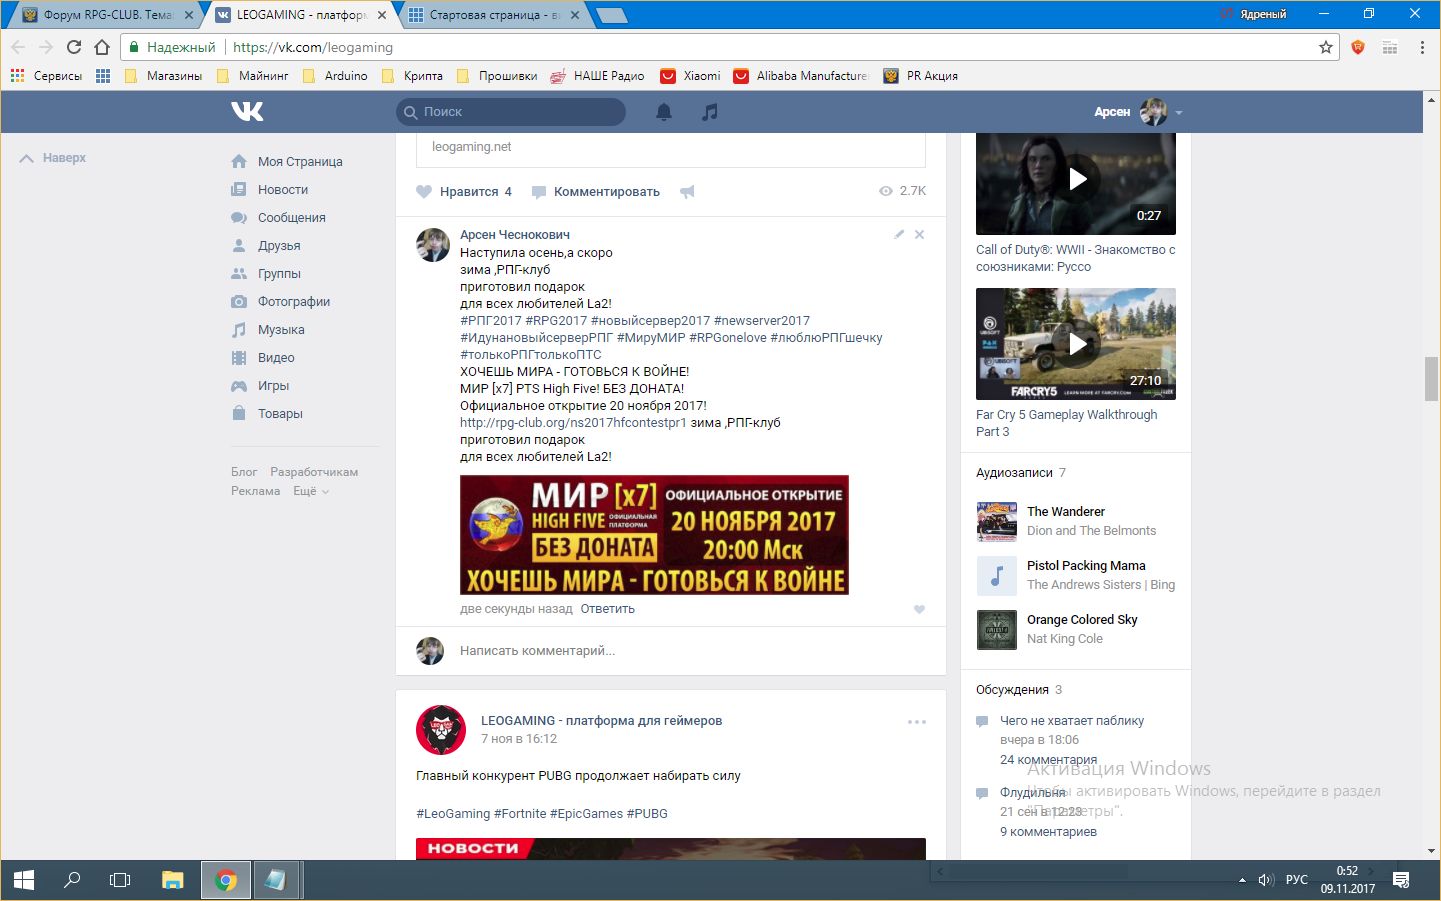This screenshot has width=1441, height=901.
Task: Like the post via Нравится
Action: tap(464, 192)
